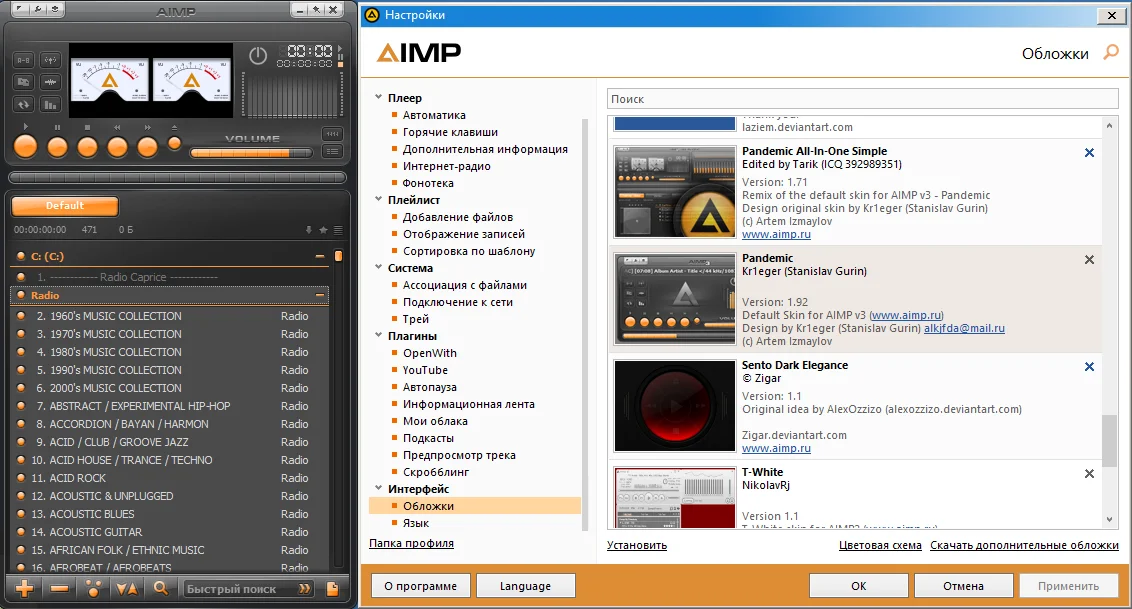
Task: Open the Default playlist tab
Action: [x=65, y=206]
